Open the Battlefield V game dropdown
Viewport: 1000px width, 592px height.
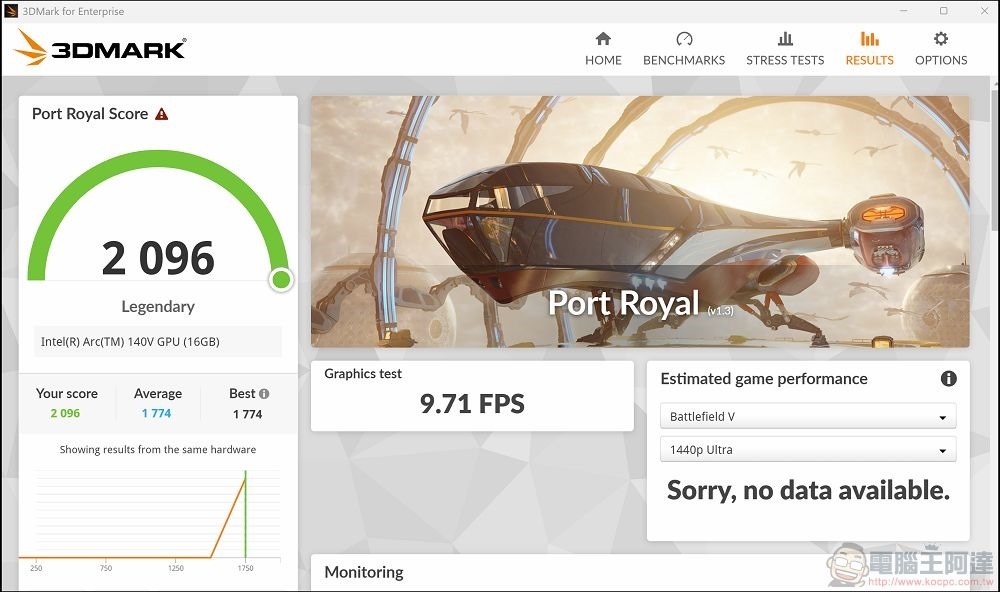[808, 416]
